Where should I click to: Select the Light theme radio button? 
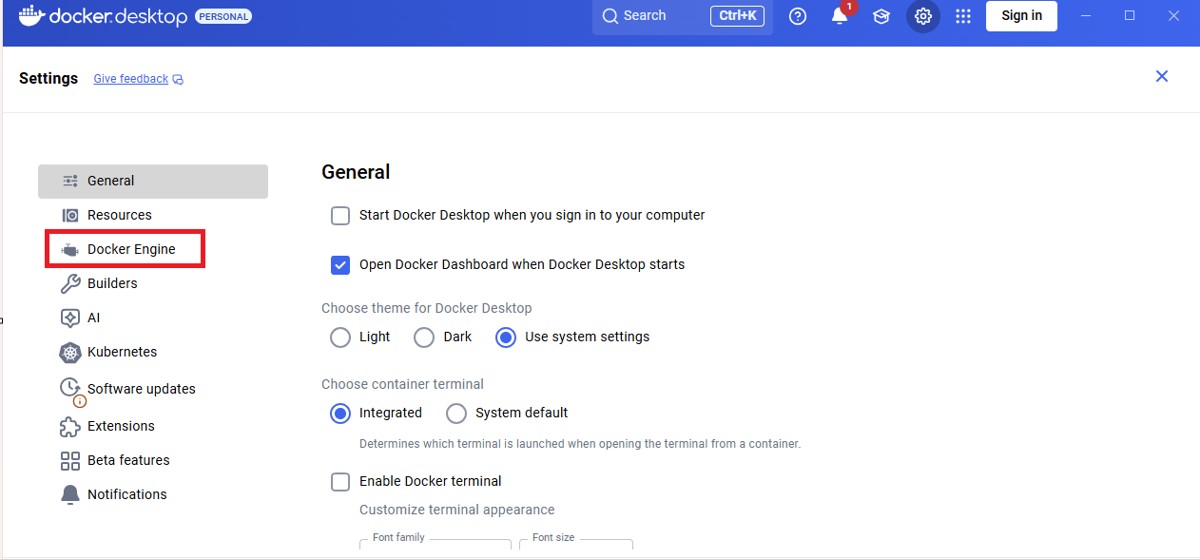tap(340, 337)
